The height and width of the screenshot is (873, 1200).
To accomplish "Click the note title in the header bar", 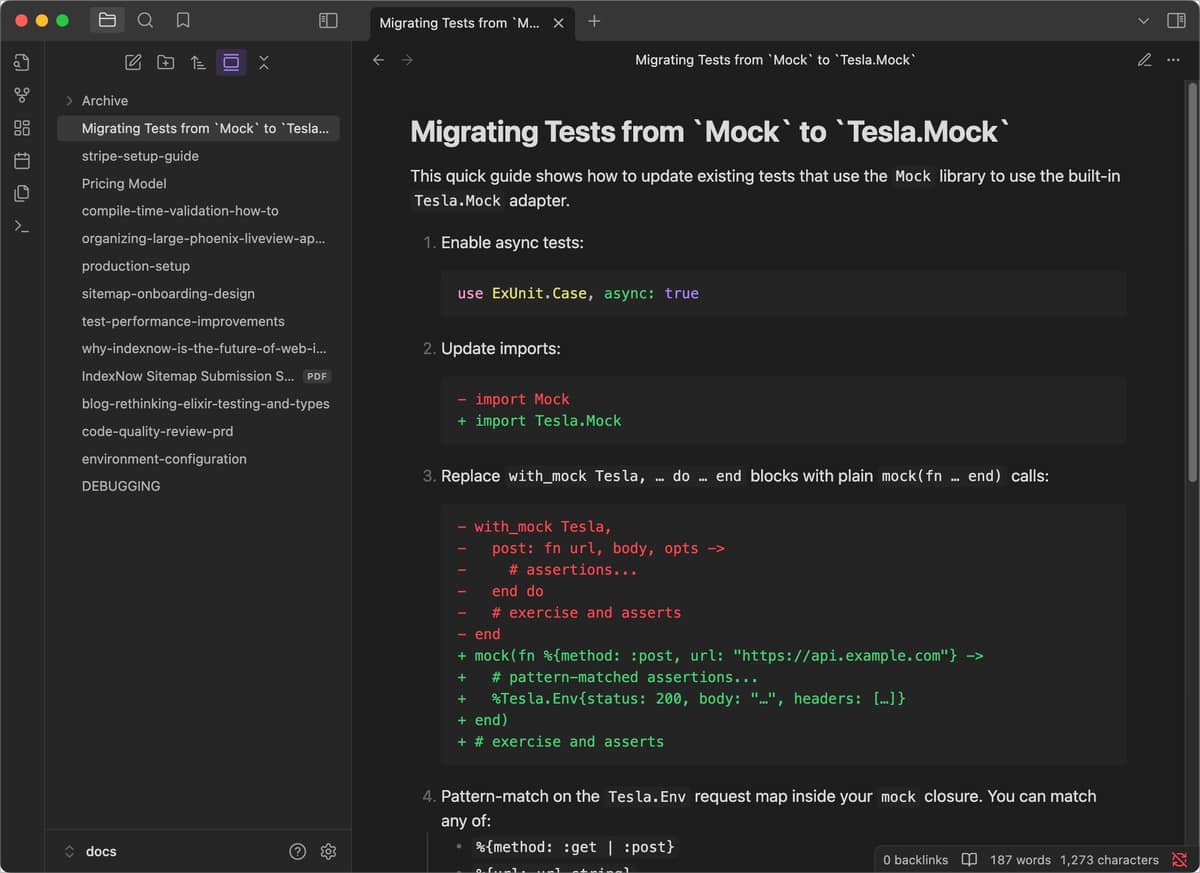I will 775,60.
